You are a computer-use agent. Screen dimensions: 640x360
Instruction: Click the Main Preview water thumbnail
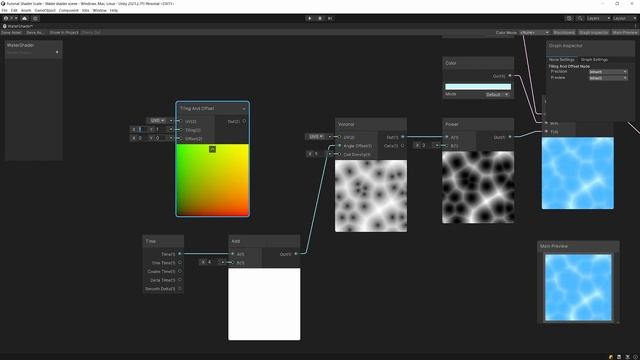[578, 287]
